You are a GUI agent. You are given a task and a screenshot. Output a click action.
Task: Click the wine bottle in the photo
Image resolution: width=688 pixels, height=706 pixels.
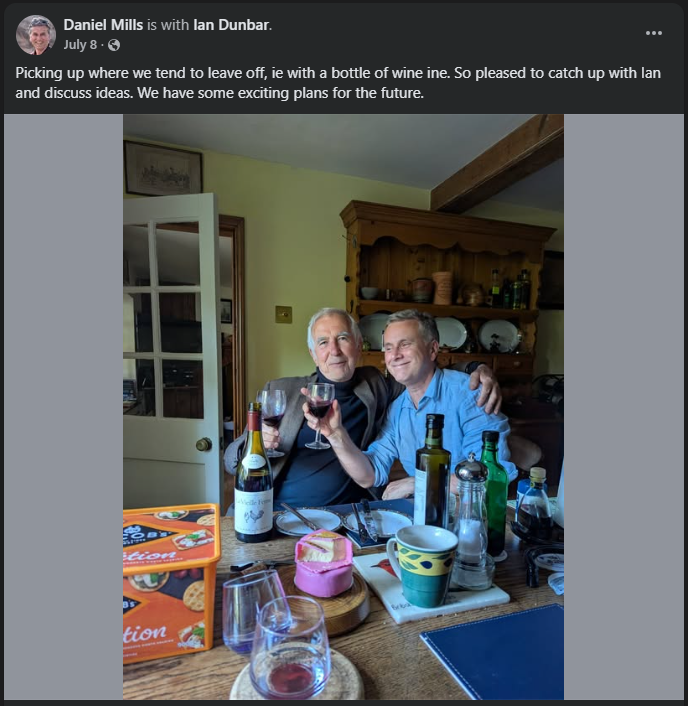coord(253,480)
